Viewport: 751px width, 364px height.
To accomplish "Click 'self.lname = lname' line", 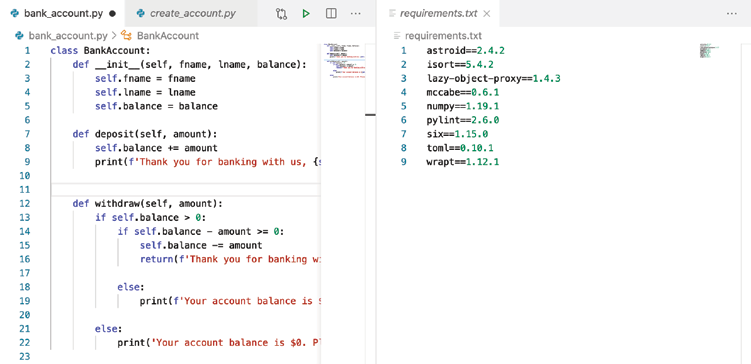I will 145,92.
